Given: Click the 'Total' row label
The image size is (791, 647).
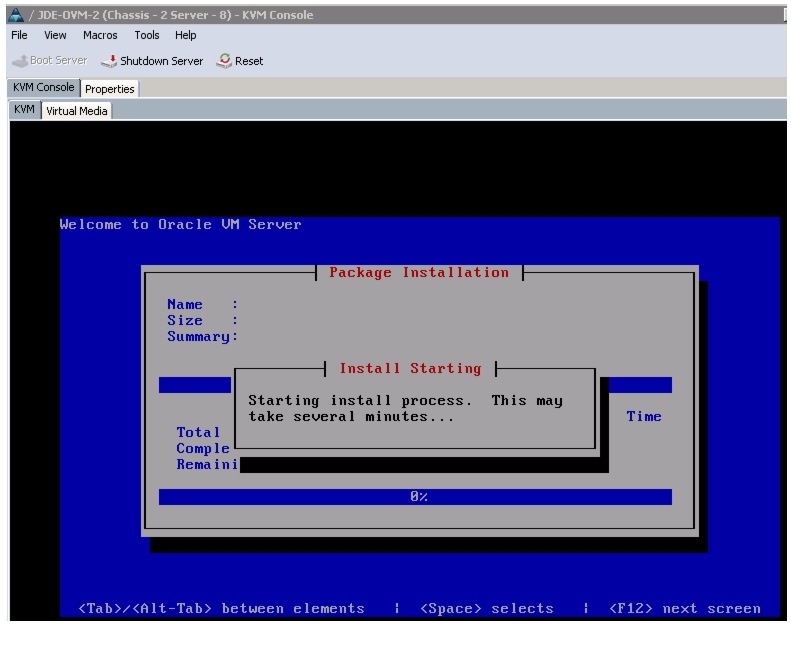Looking at the screenshot, I should pyautogui.click(x=198, y=433).
